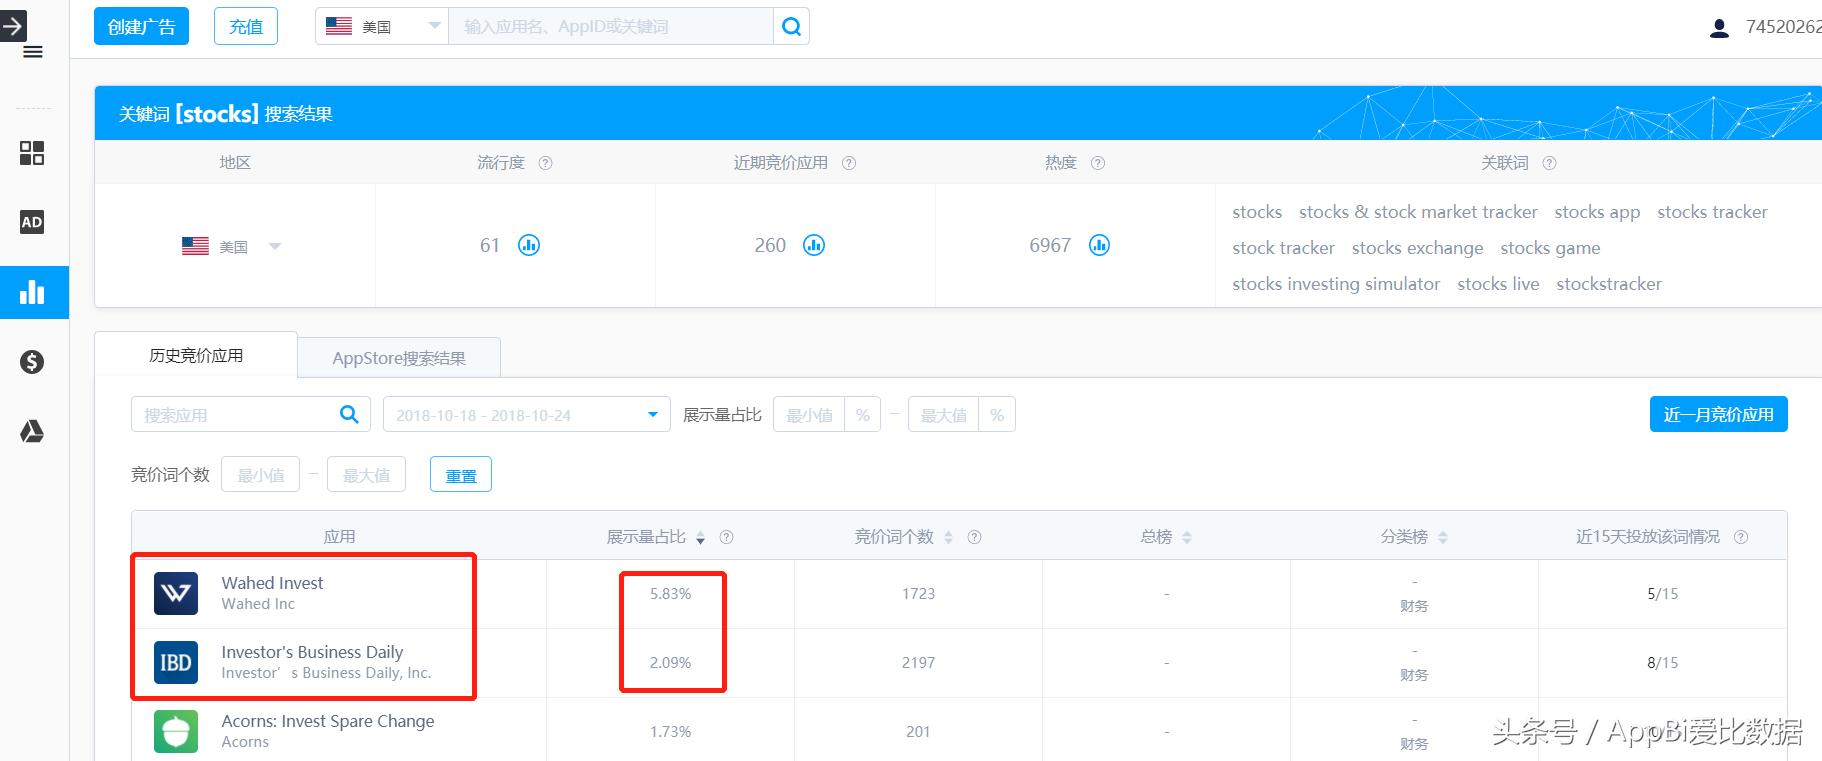This screenshot has height=761, width=1822.
Task: View chart for popularity value 61
Action: click(x=529, y=245)
